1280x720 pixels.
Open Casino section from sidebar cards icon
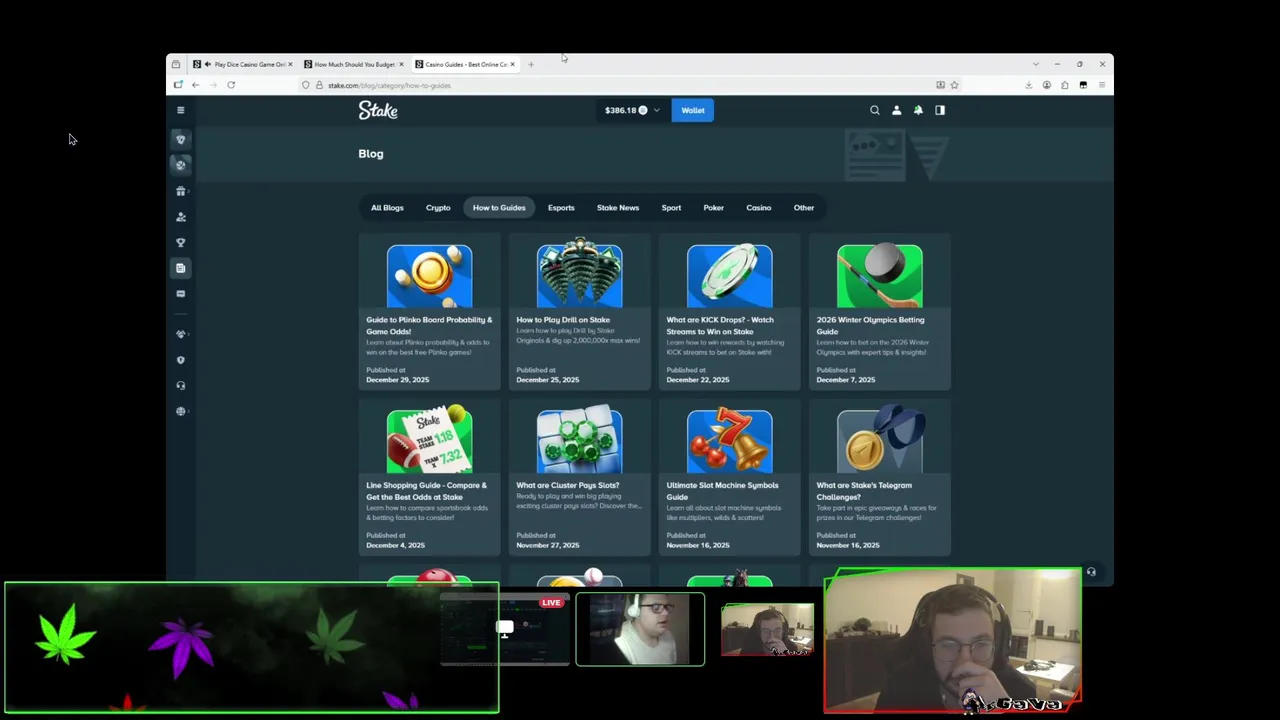tap(181, 139)
